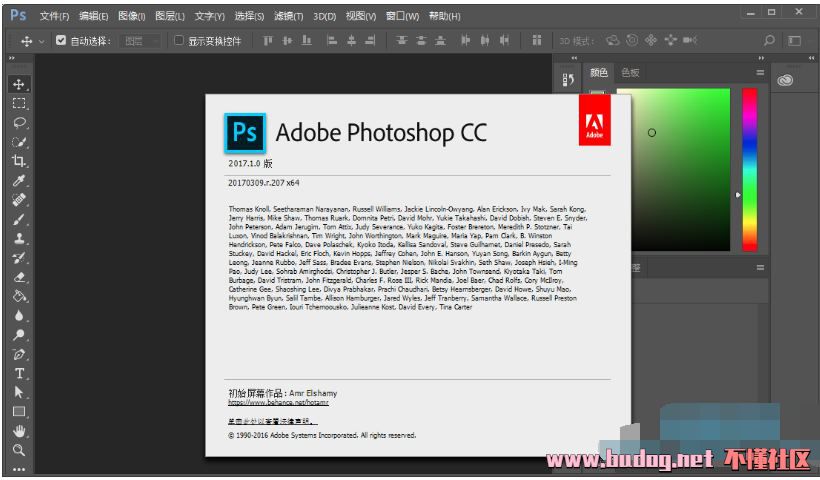Viewport: 820px width, 480px height.
Task: Open the 3D(D) menu
Action: coord(324,16)
